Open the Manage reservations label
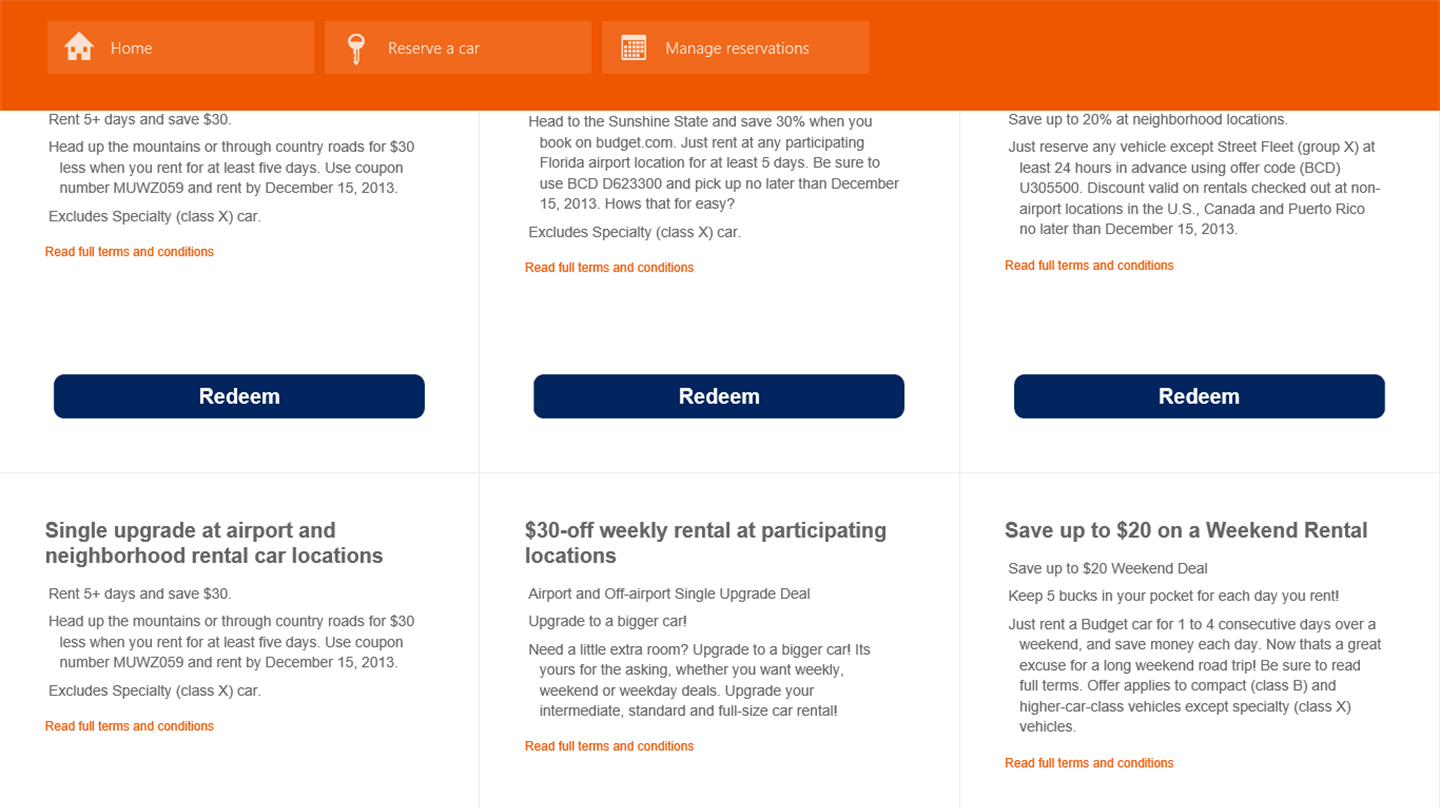Image resolution: width=1440 pixels, height=810 pixels. (736, 48)
